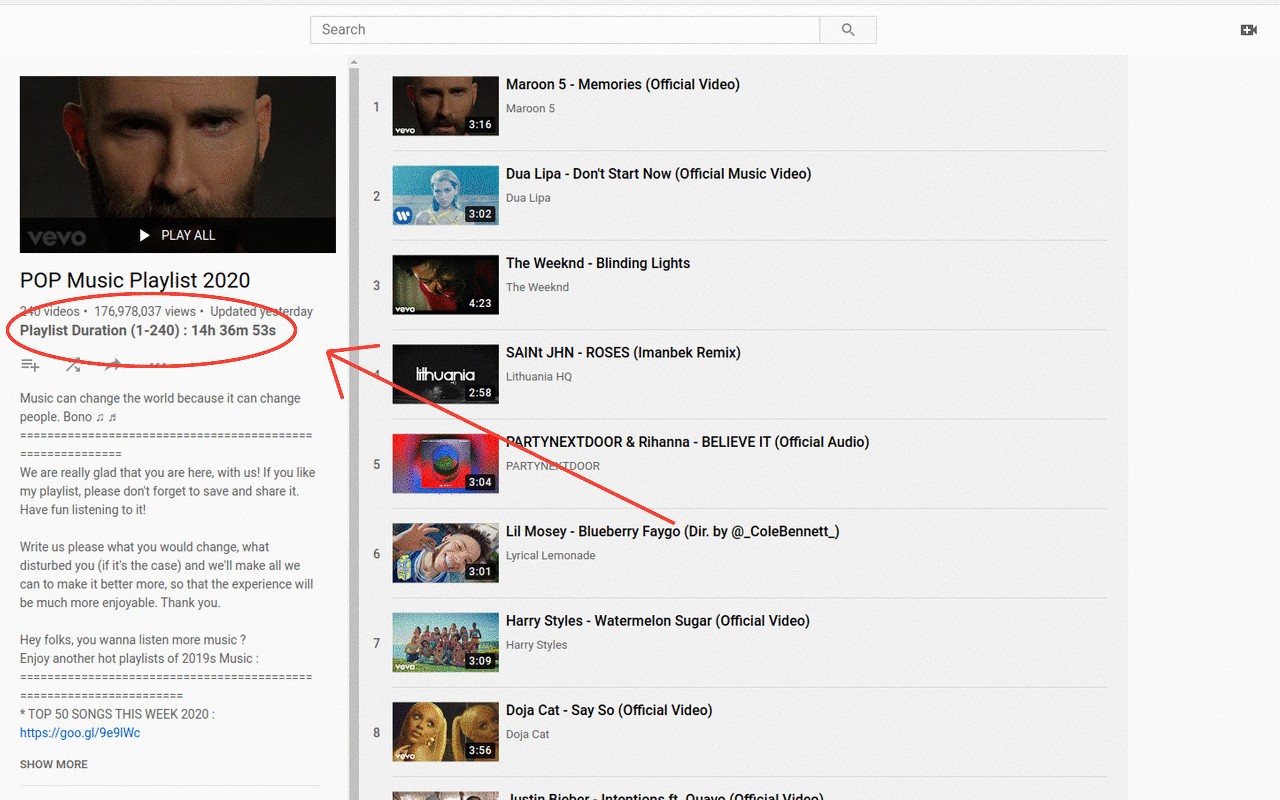
Task: Click the '176,978,037 views' text
Action: [x=145, y=312]
